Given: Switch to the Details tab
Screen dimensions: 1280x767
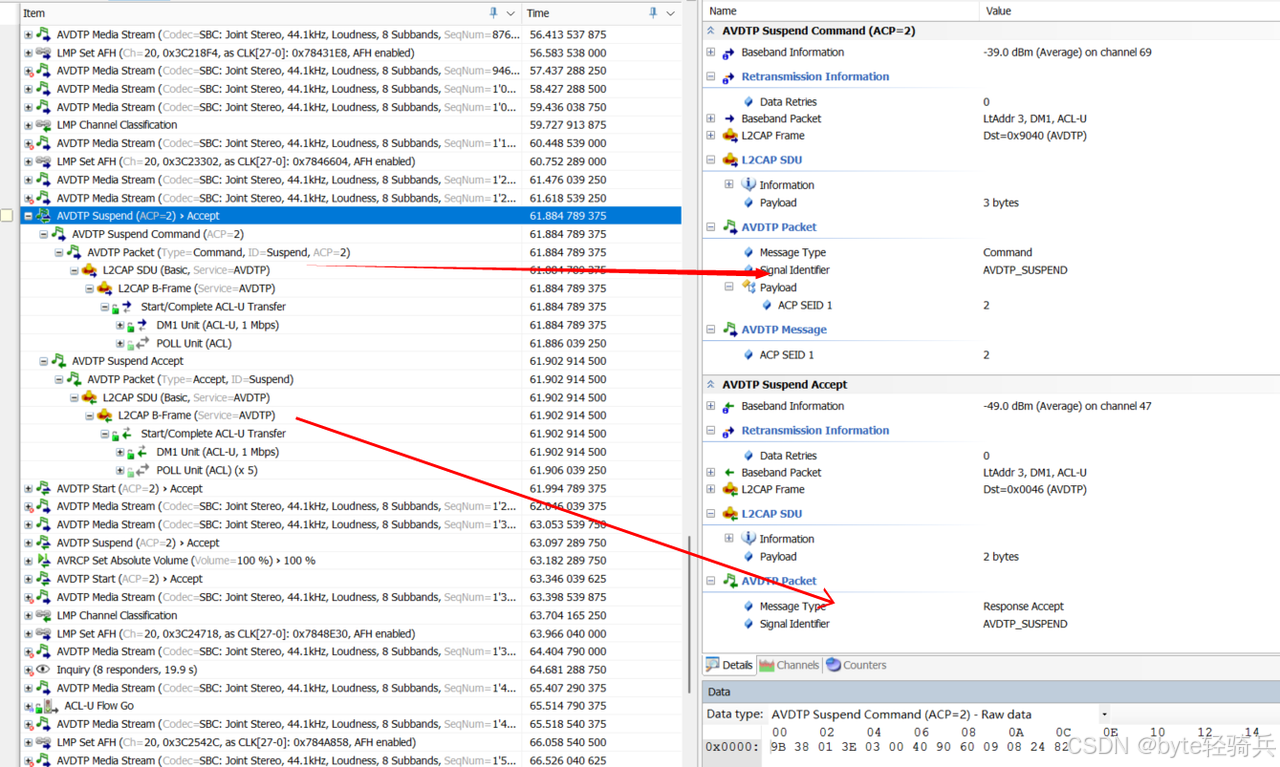Looking at the screenshot, I should click(729, 665).
